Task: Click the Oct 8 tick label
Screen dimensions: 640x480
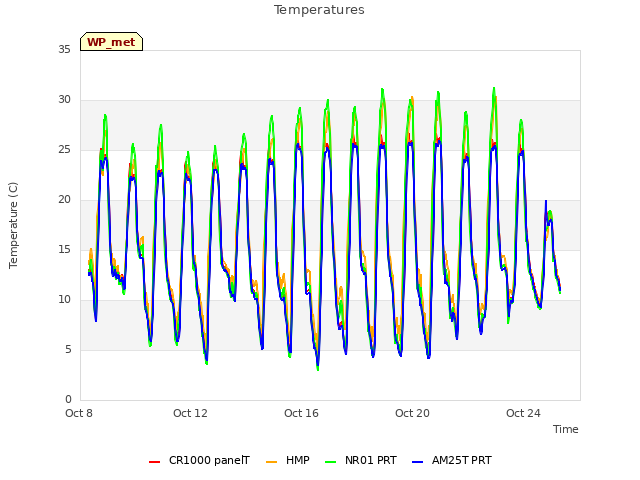Action: pos(79,413)
